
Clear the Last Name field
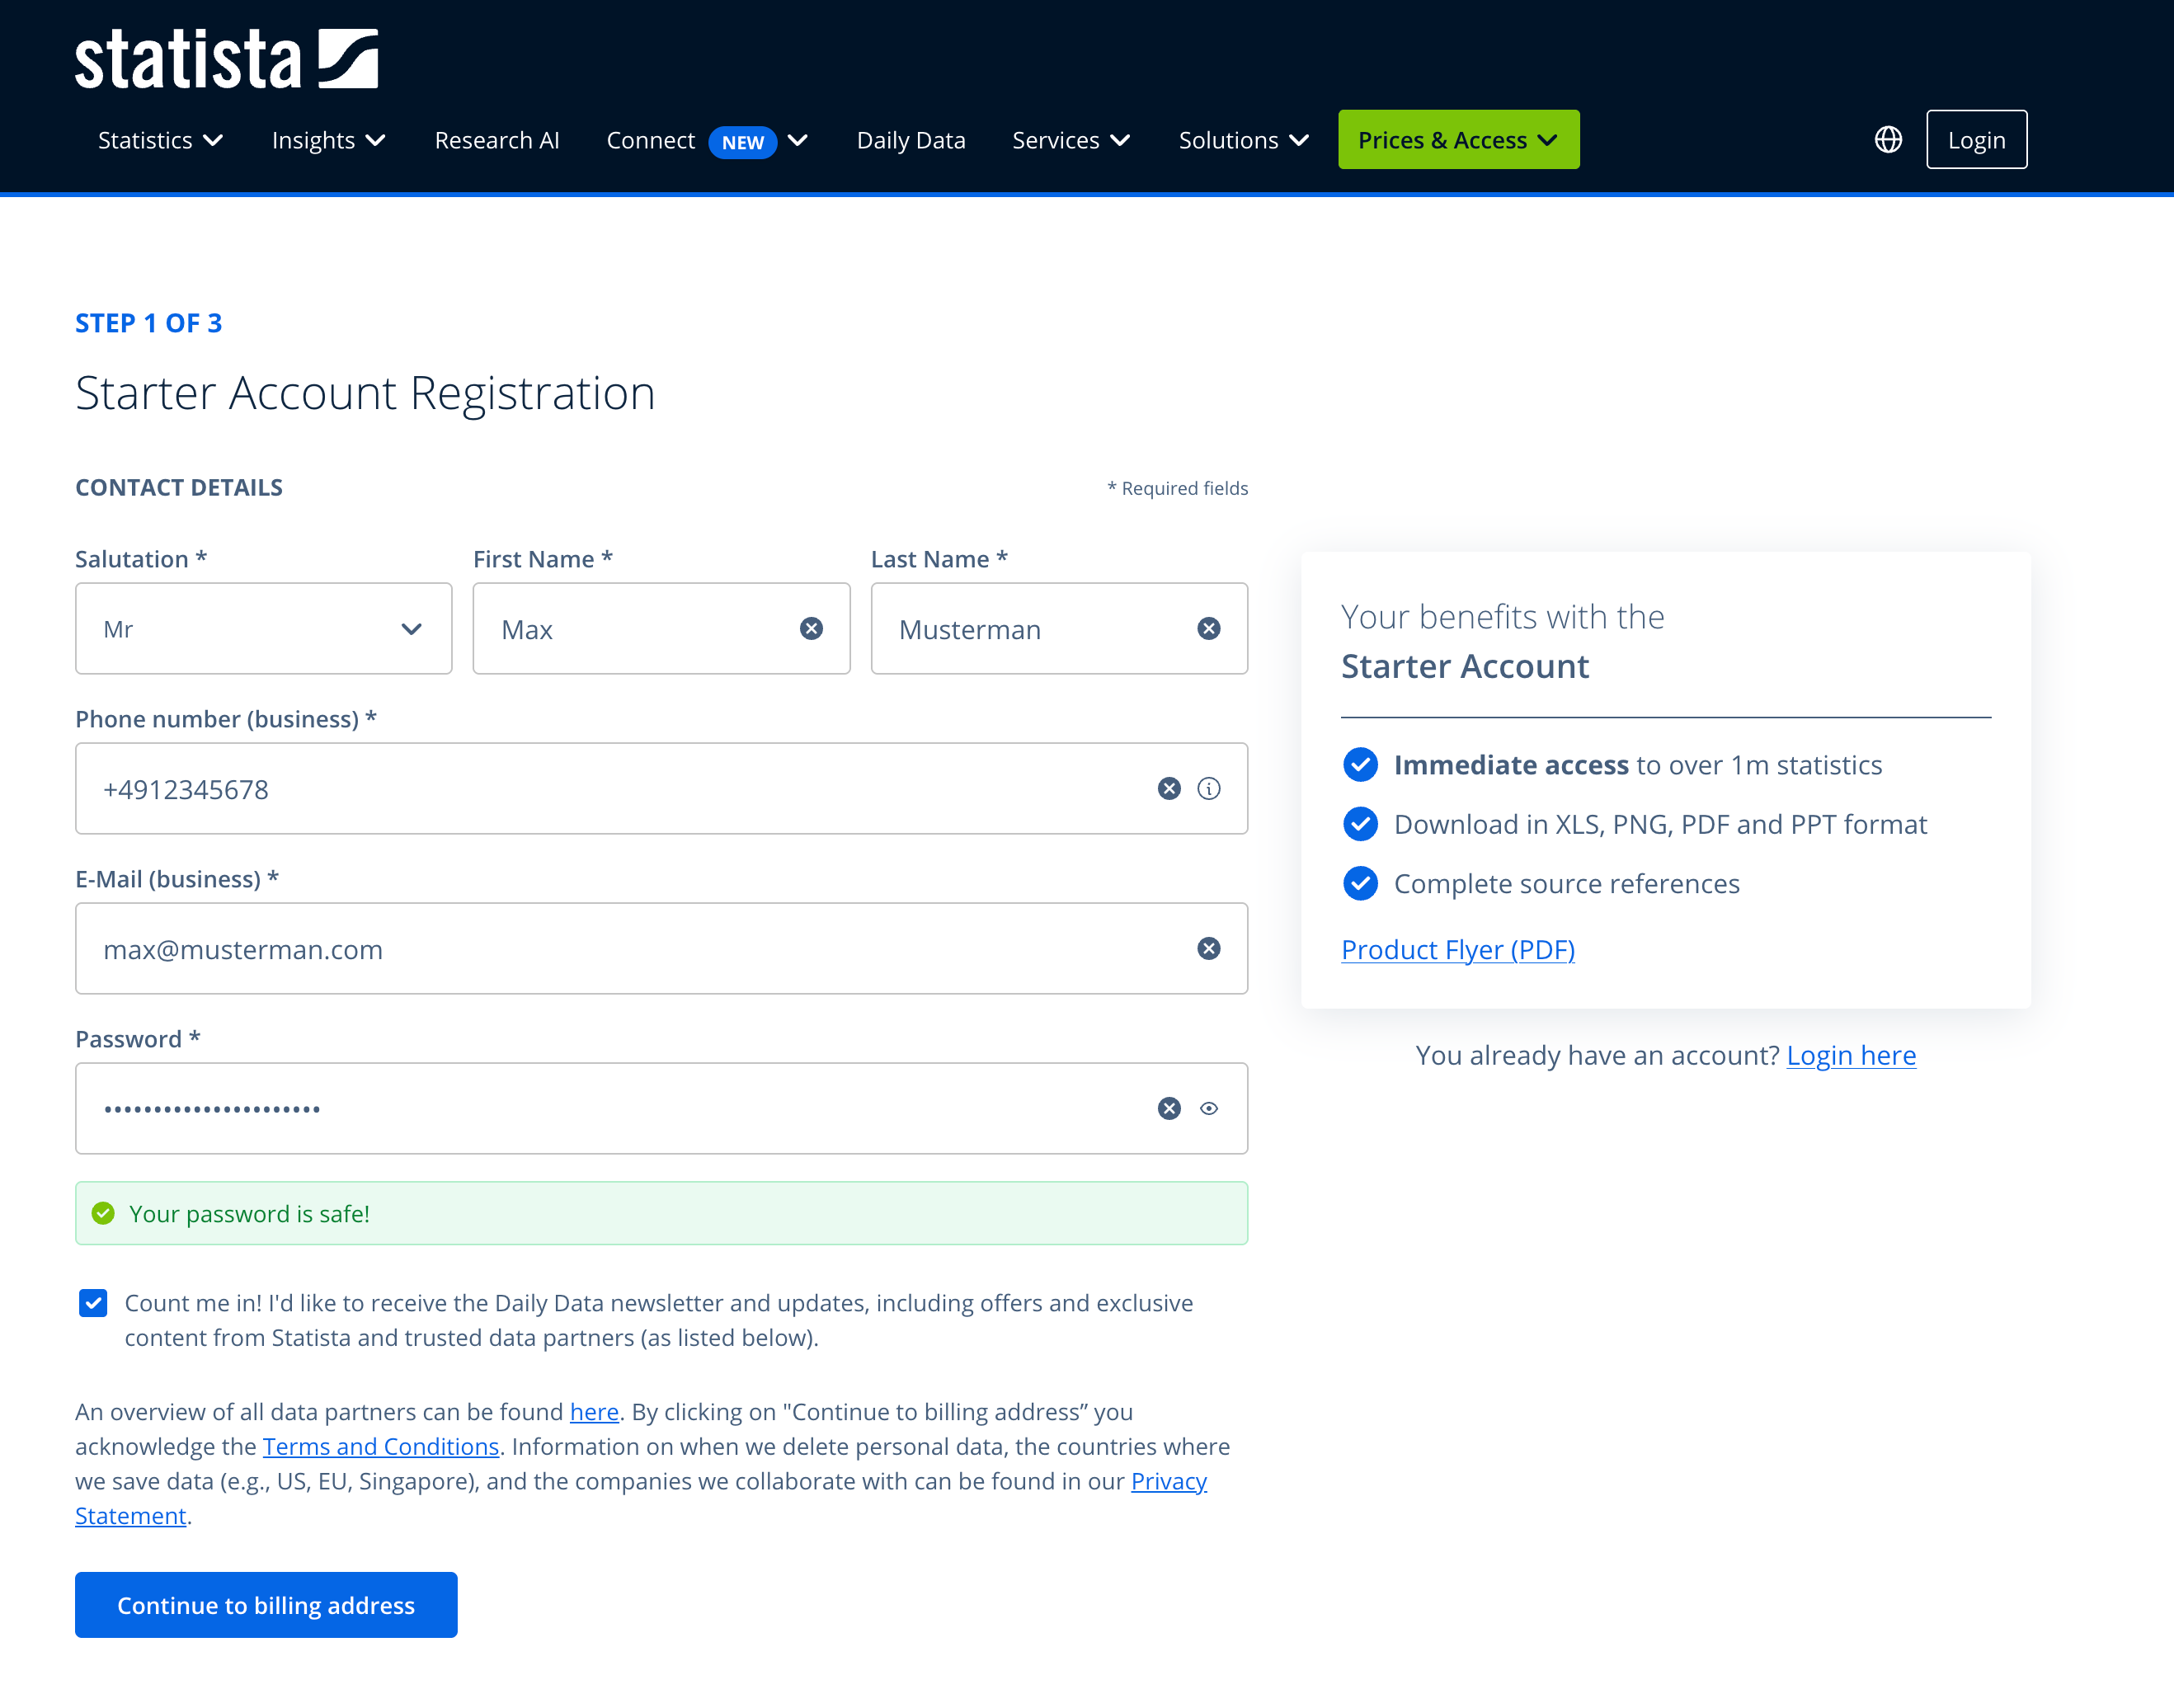coord(1208,628)
